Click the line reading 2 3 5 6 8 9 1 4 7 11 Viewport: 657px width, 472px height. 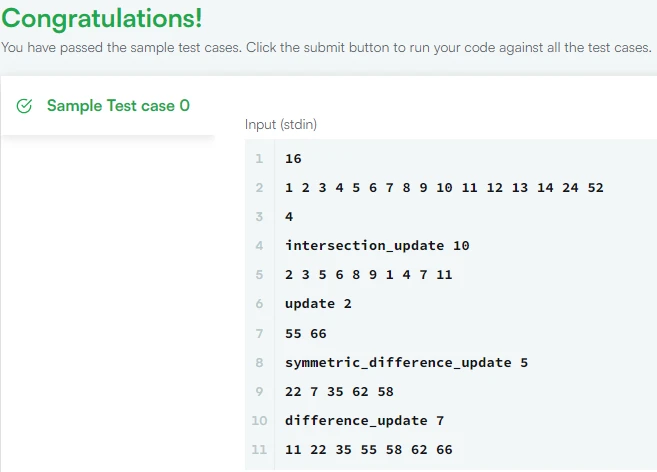click(x=368, y=275)
